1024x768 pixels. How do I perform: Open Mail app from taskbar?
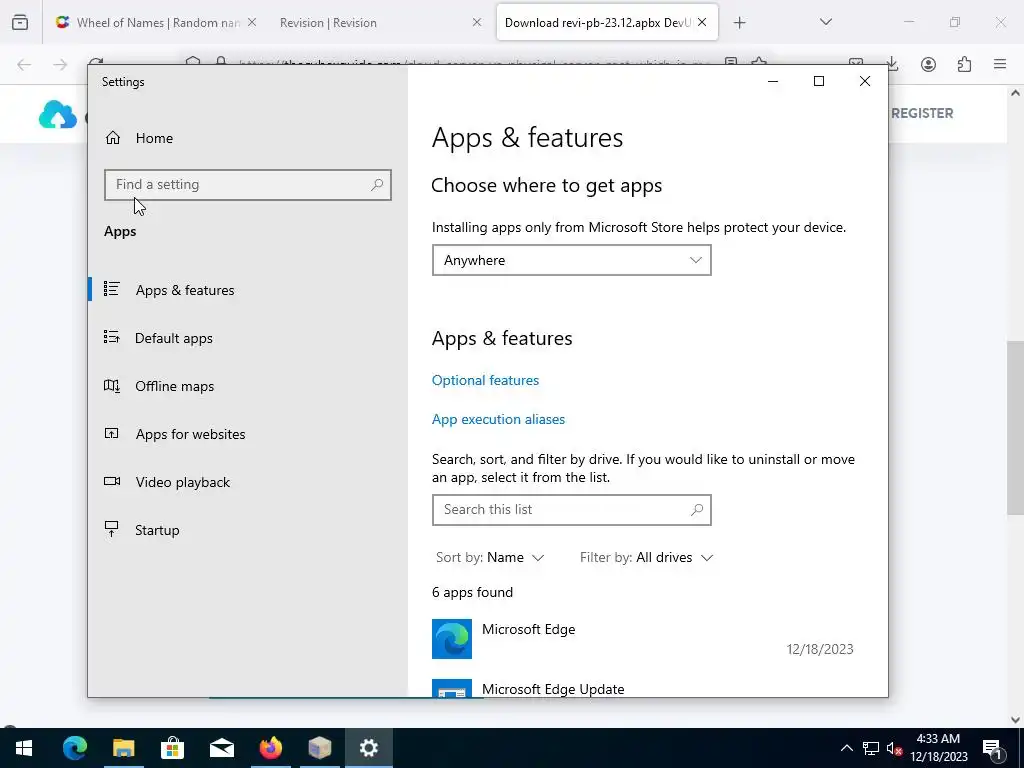[221, 748]
